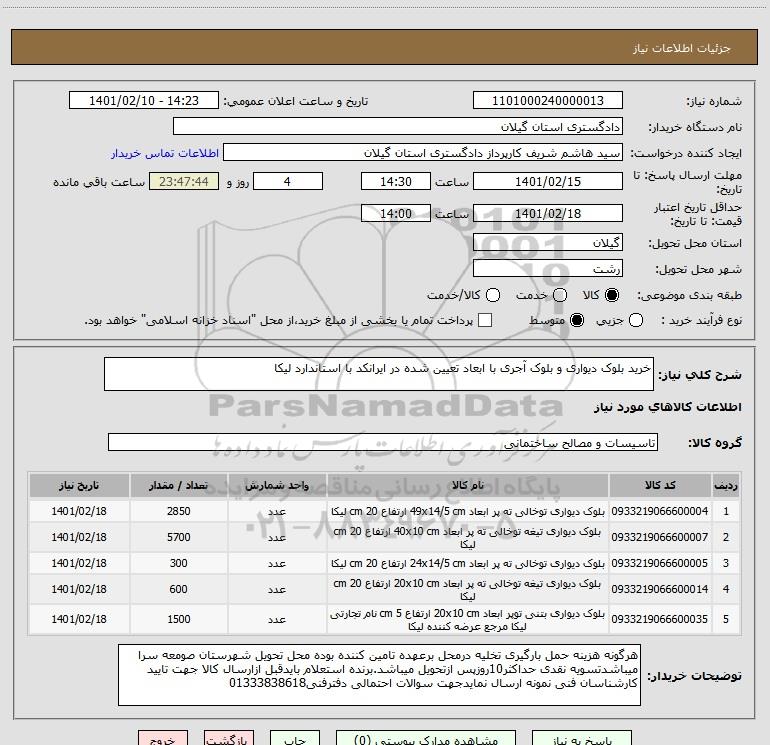Click the row 3 item name 24x14/5 cm
The width and height of the screenshot is (770, 745).
click(468, 563)
